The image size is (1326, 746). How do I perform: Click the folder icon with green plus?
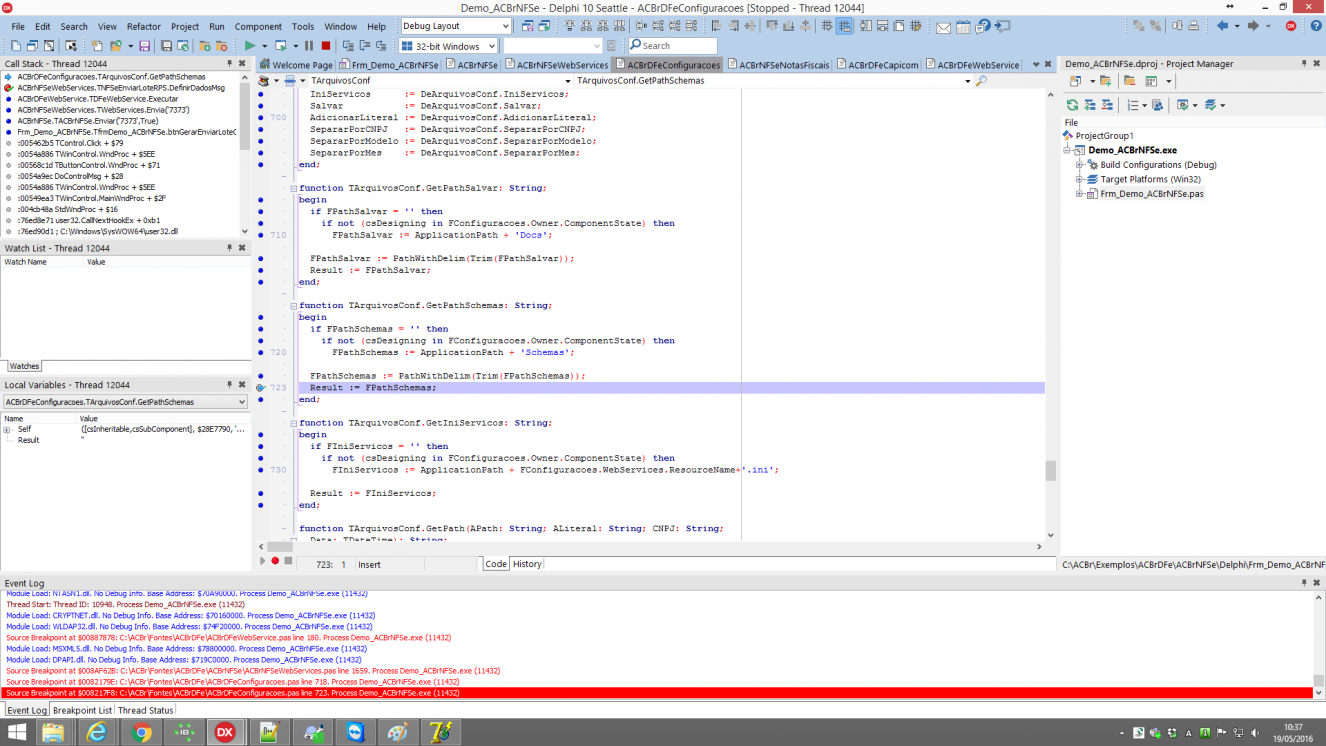[204, 46]
